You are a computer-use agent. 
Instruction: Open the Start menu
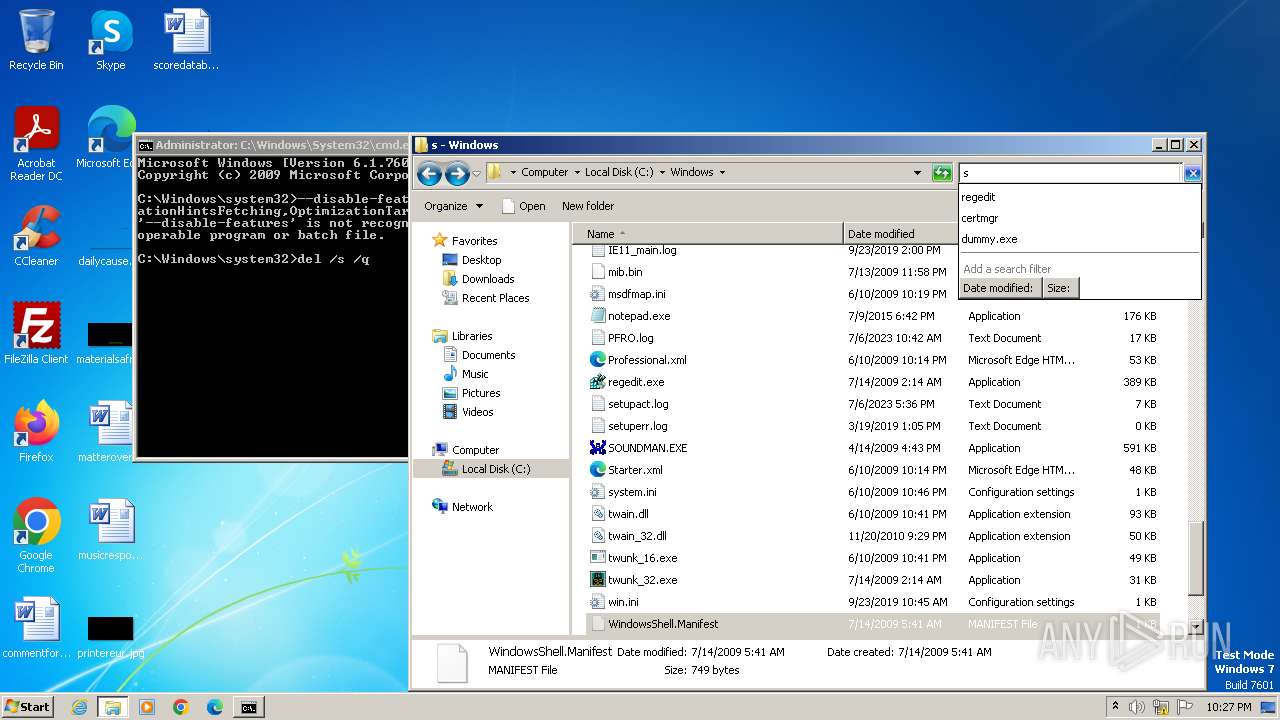(27, 707)
